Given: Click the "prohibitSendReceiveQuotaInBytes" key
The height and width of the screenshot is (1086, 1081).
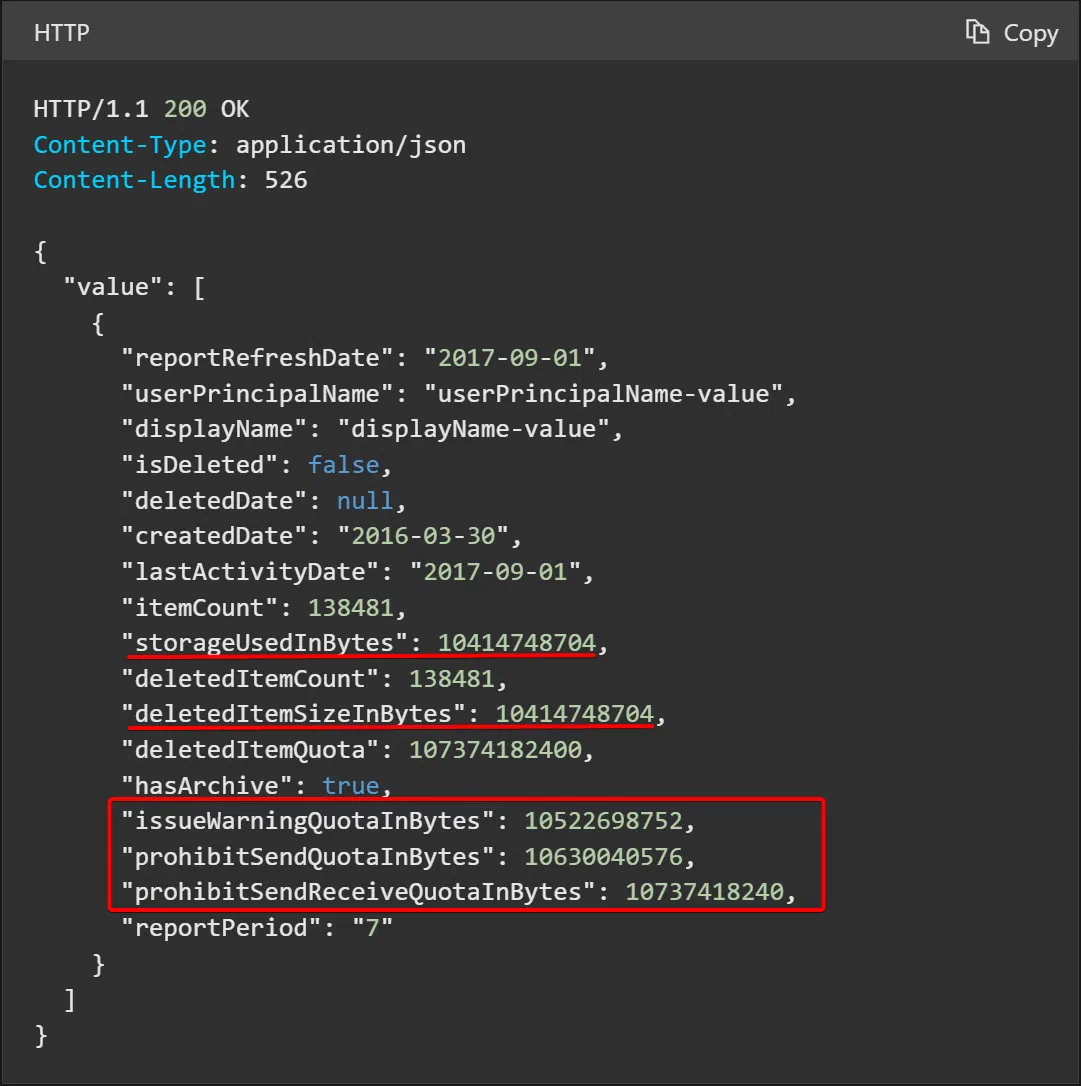Looking at the screenshot, I should [x=358, y=893].
